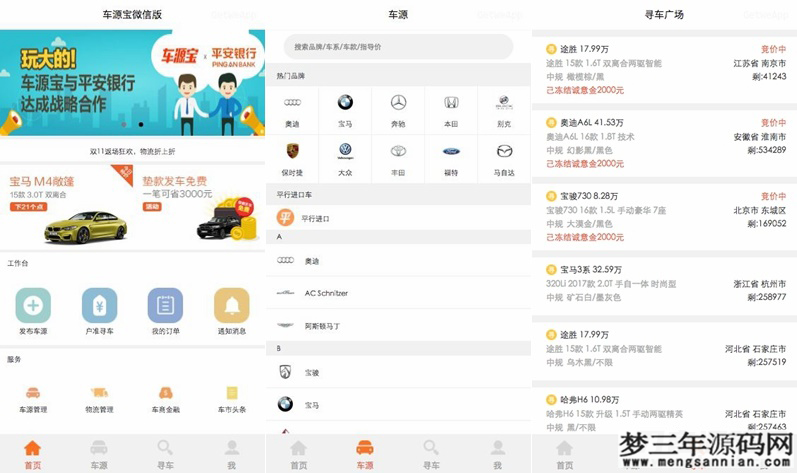Focus the 搜索品牌/车系/车款 search field
The height and width of the screenshot is (473, 797).
tap(398, 47)
